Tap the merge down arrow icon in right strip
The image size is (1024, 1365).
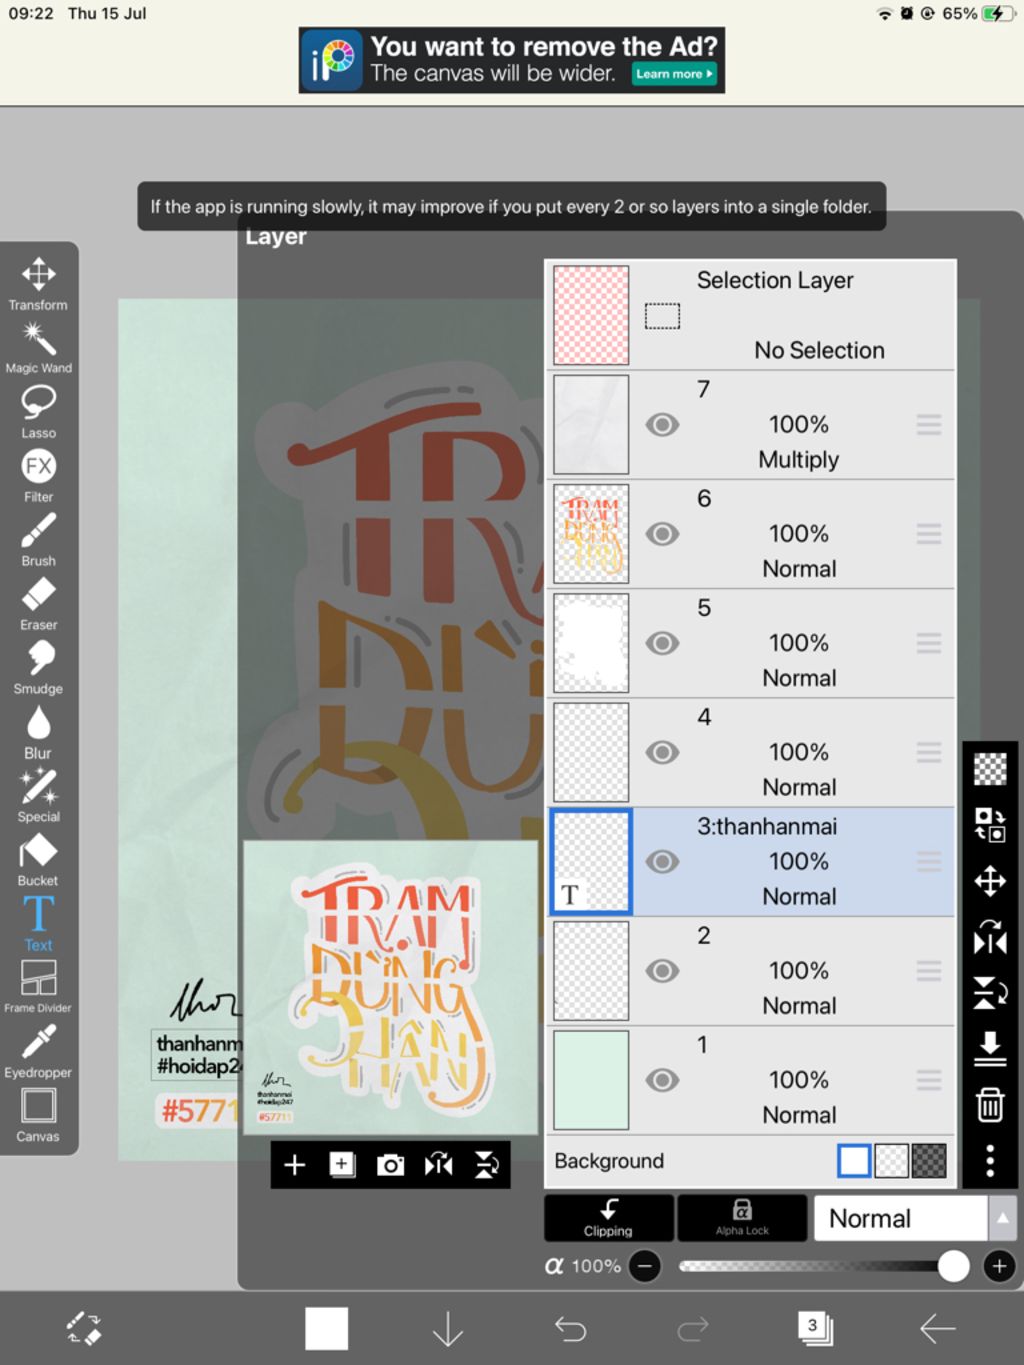(990, 1049)
